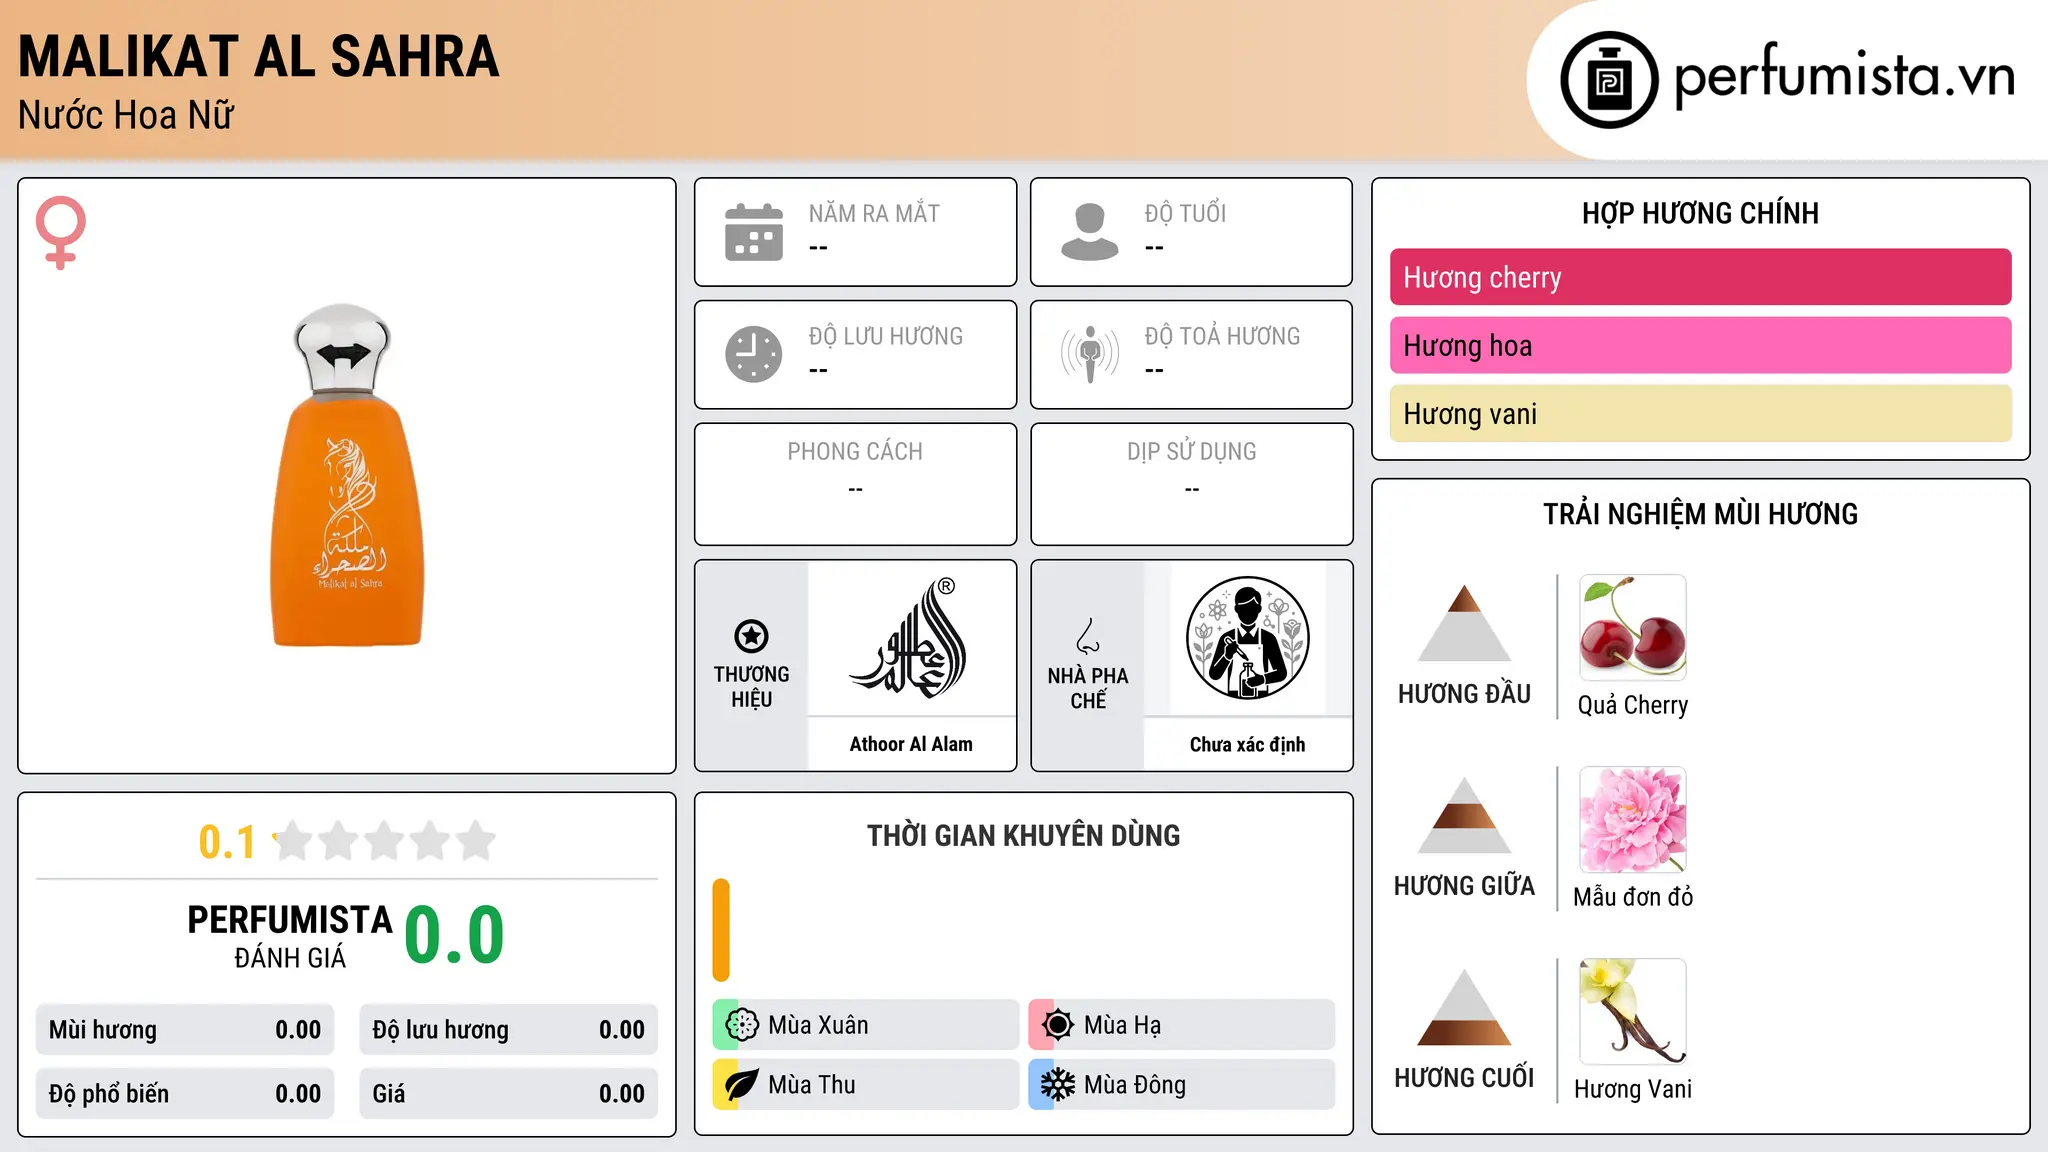Open the Quả Cherry note image
This screenshot has height=1152, width=2048.
click(1633, 628)
